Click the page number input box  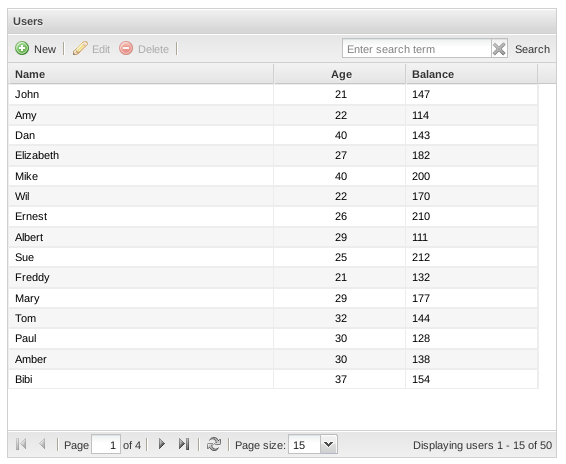(106, 445)
